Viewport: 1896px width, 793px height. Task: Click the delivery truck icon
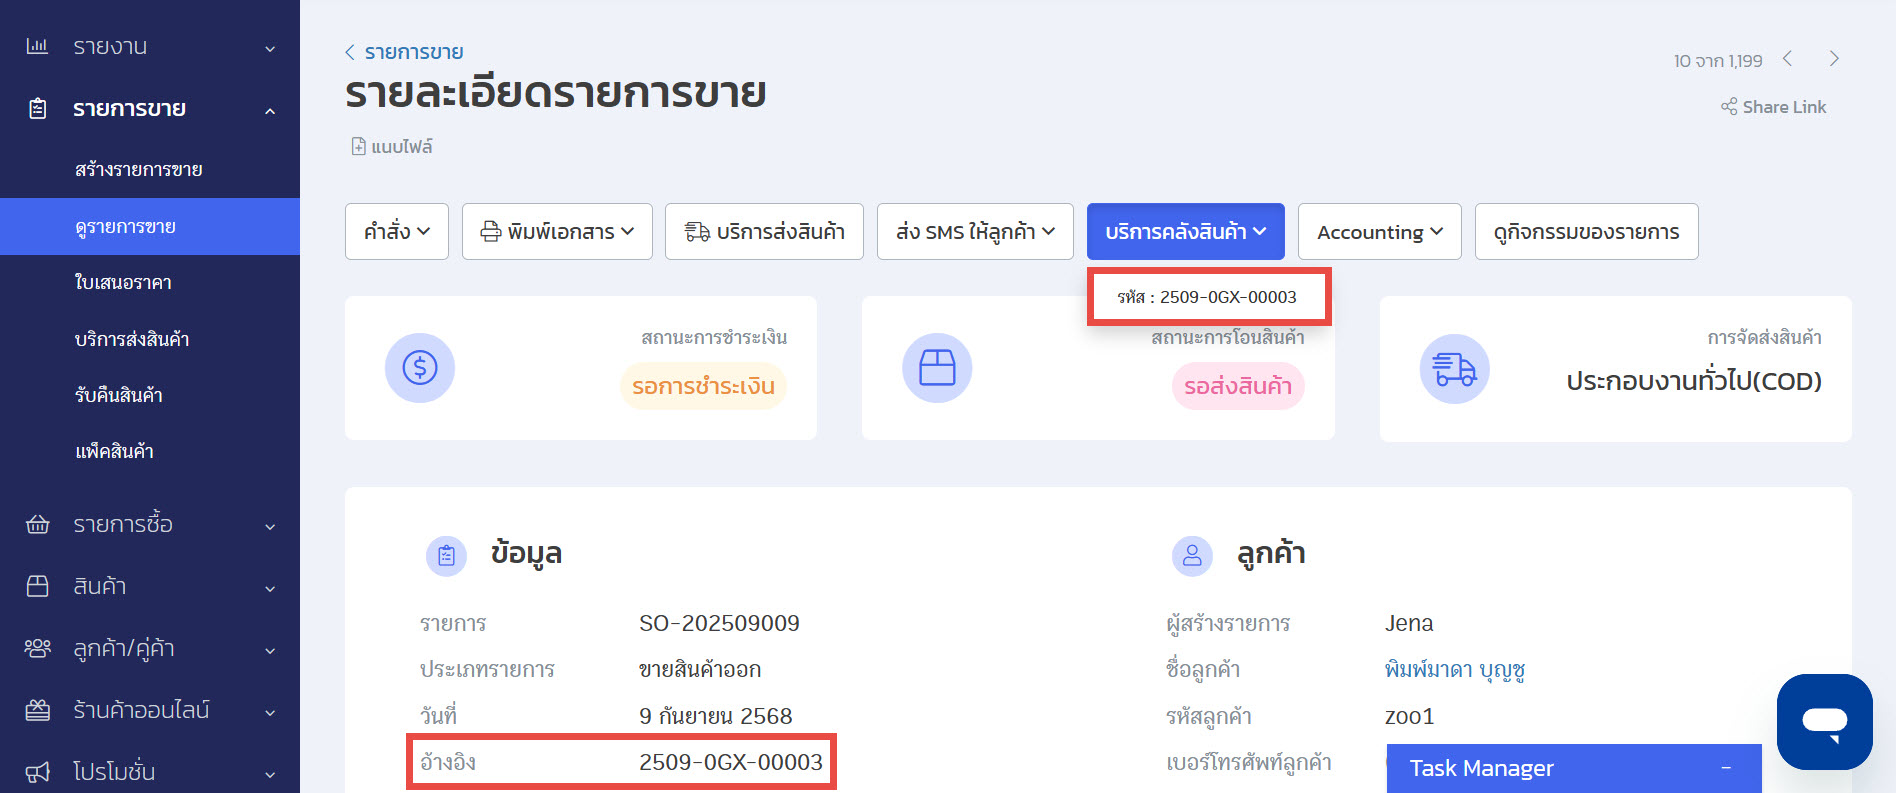[1454, 369]
